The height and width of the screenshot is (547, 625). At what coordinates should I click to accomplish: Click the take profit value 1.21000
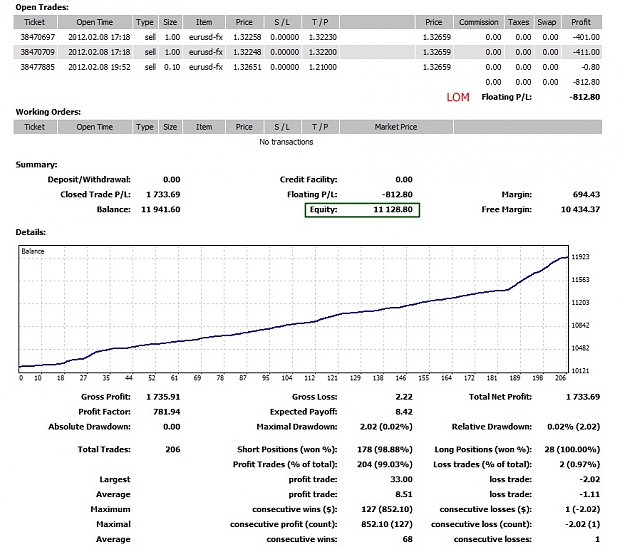(x=323, y=67)
